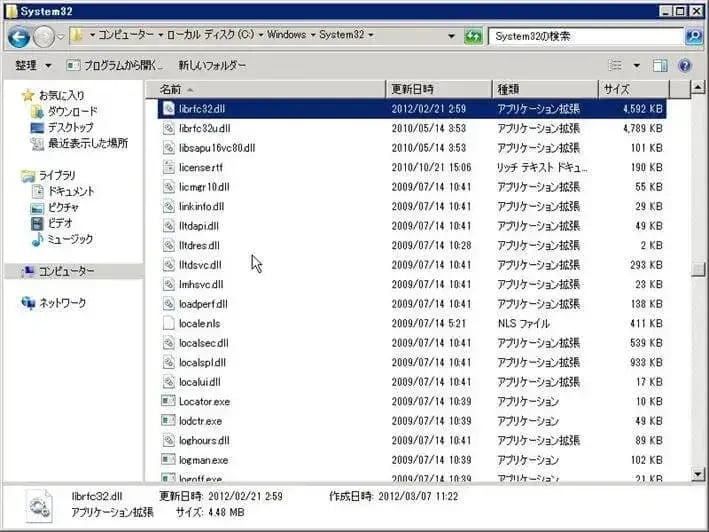Click the Locator.exe application icon
Screen dimensions: 709x532
169,401
